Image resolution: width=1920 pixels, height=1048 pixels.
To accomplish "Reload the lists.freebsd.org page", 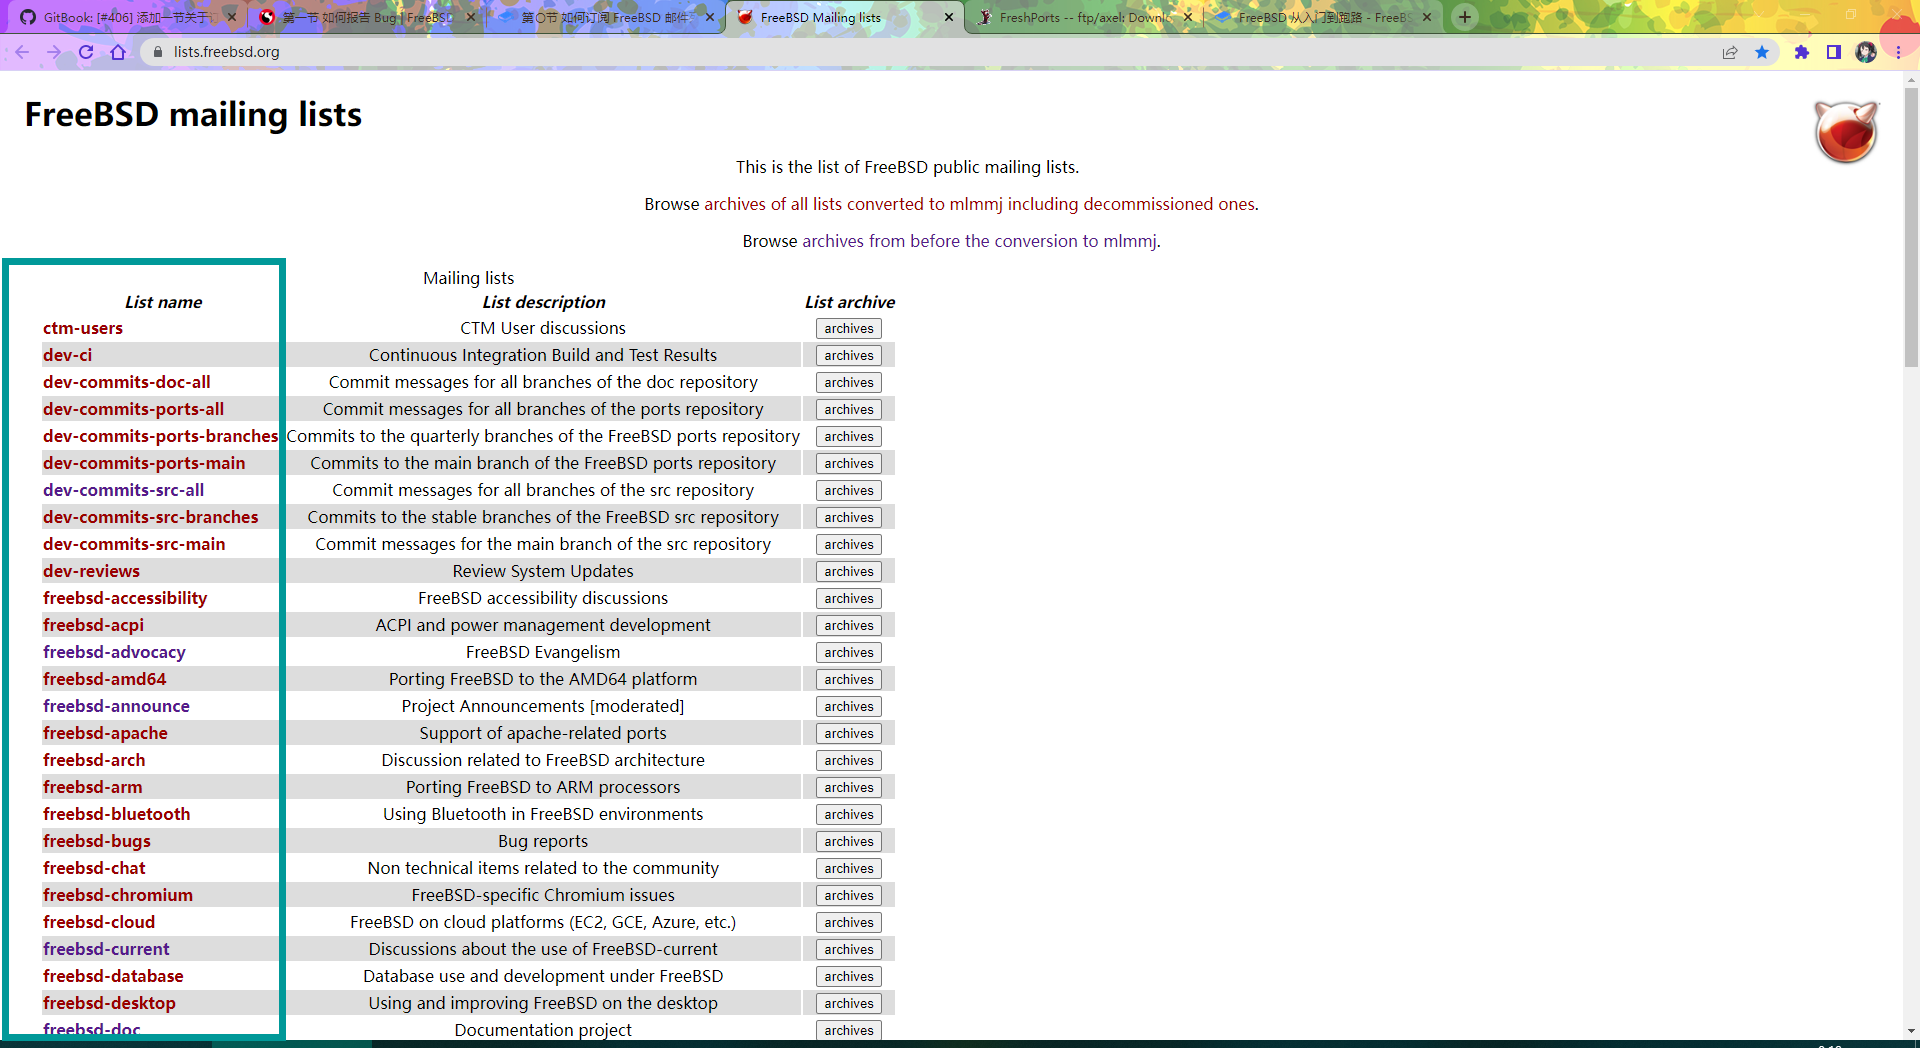I will [x=86, y=52].
